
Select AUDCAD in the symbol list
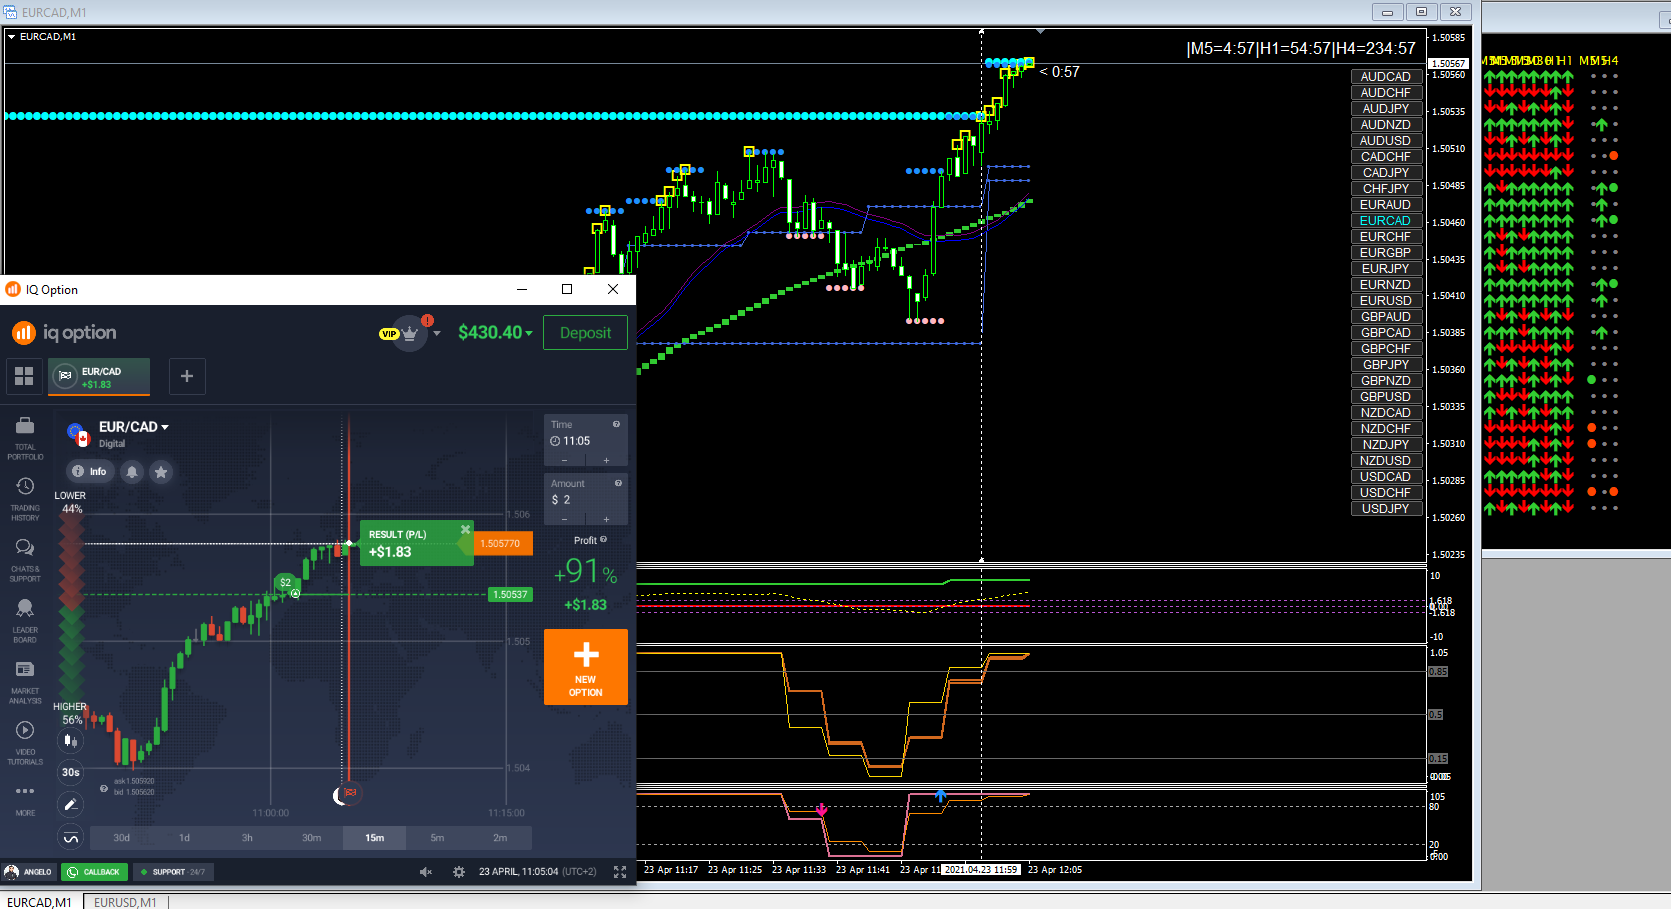[x=1386, y=77]
